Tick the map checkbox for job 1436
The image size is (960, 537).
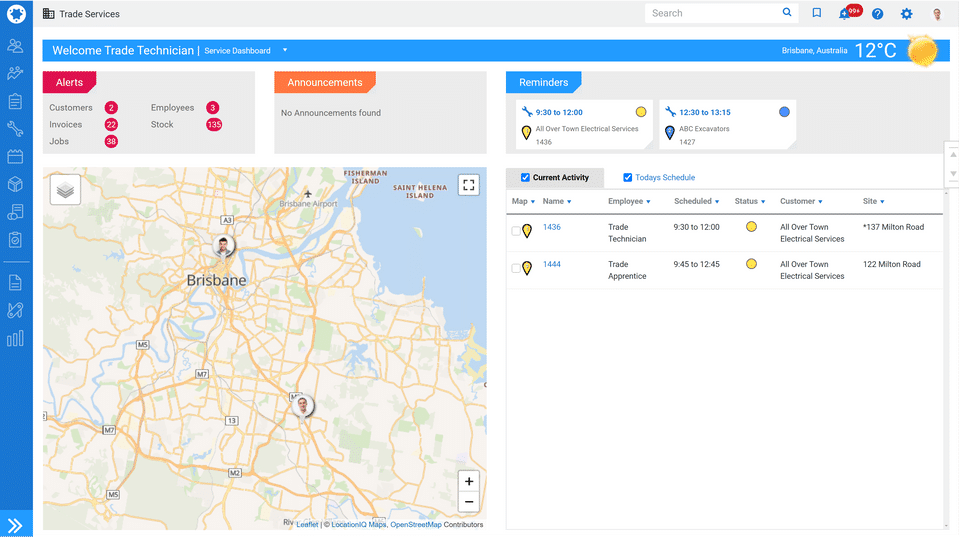pos(516,231)
